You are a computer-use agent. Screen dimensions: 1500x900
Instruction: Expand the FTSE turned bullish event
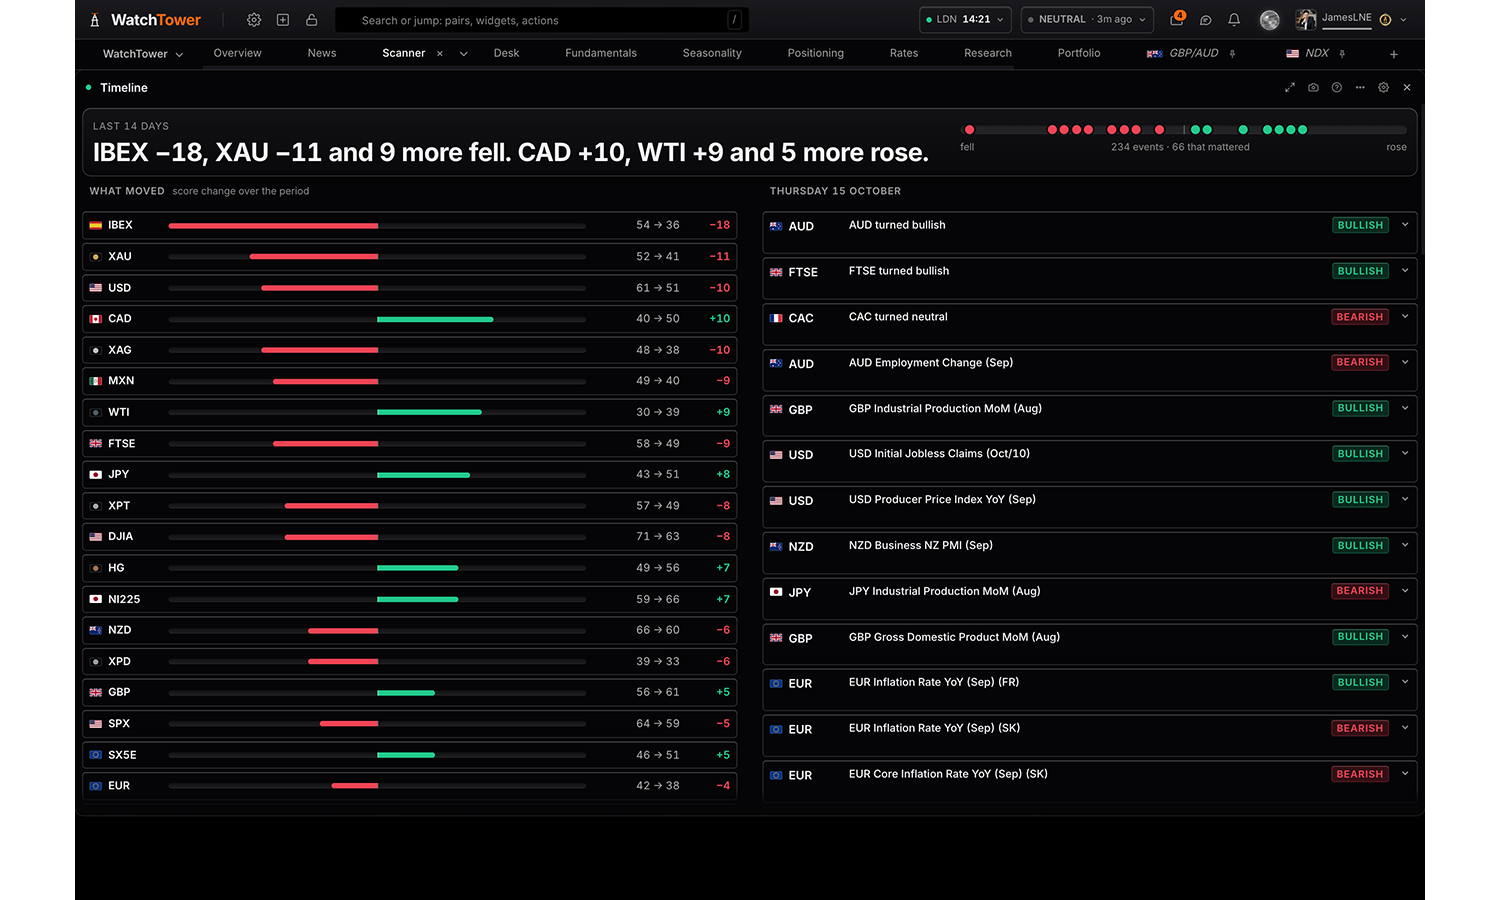(1405, 271)
